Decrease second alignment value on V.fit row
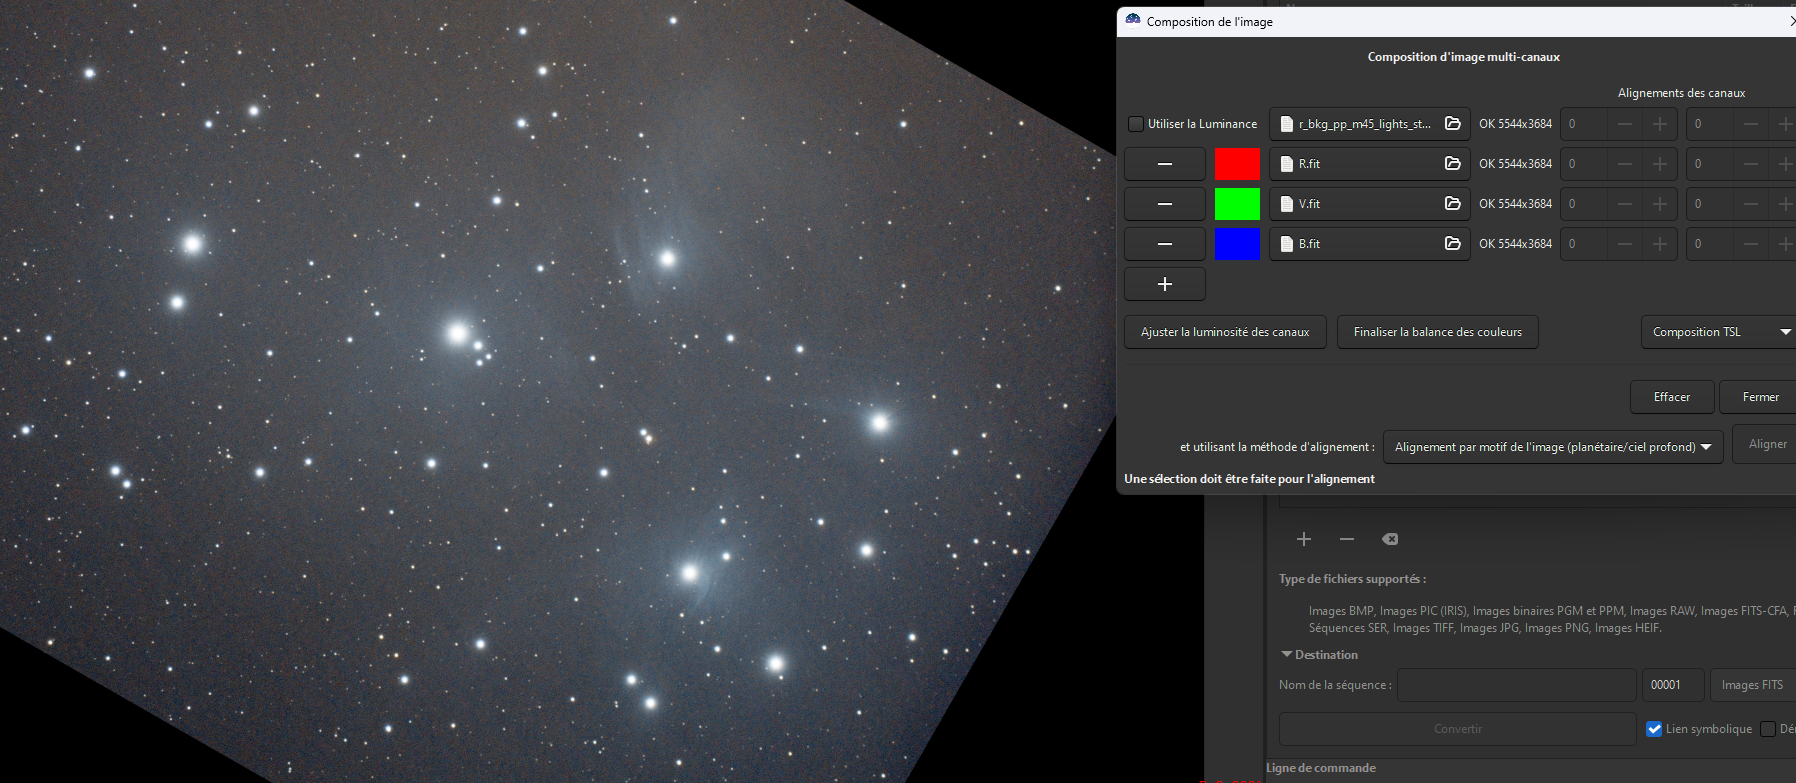Screen dimensions: 1796x783 click(x=1751, y=204)
